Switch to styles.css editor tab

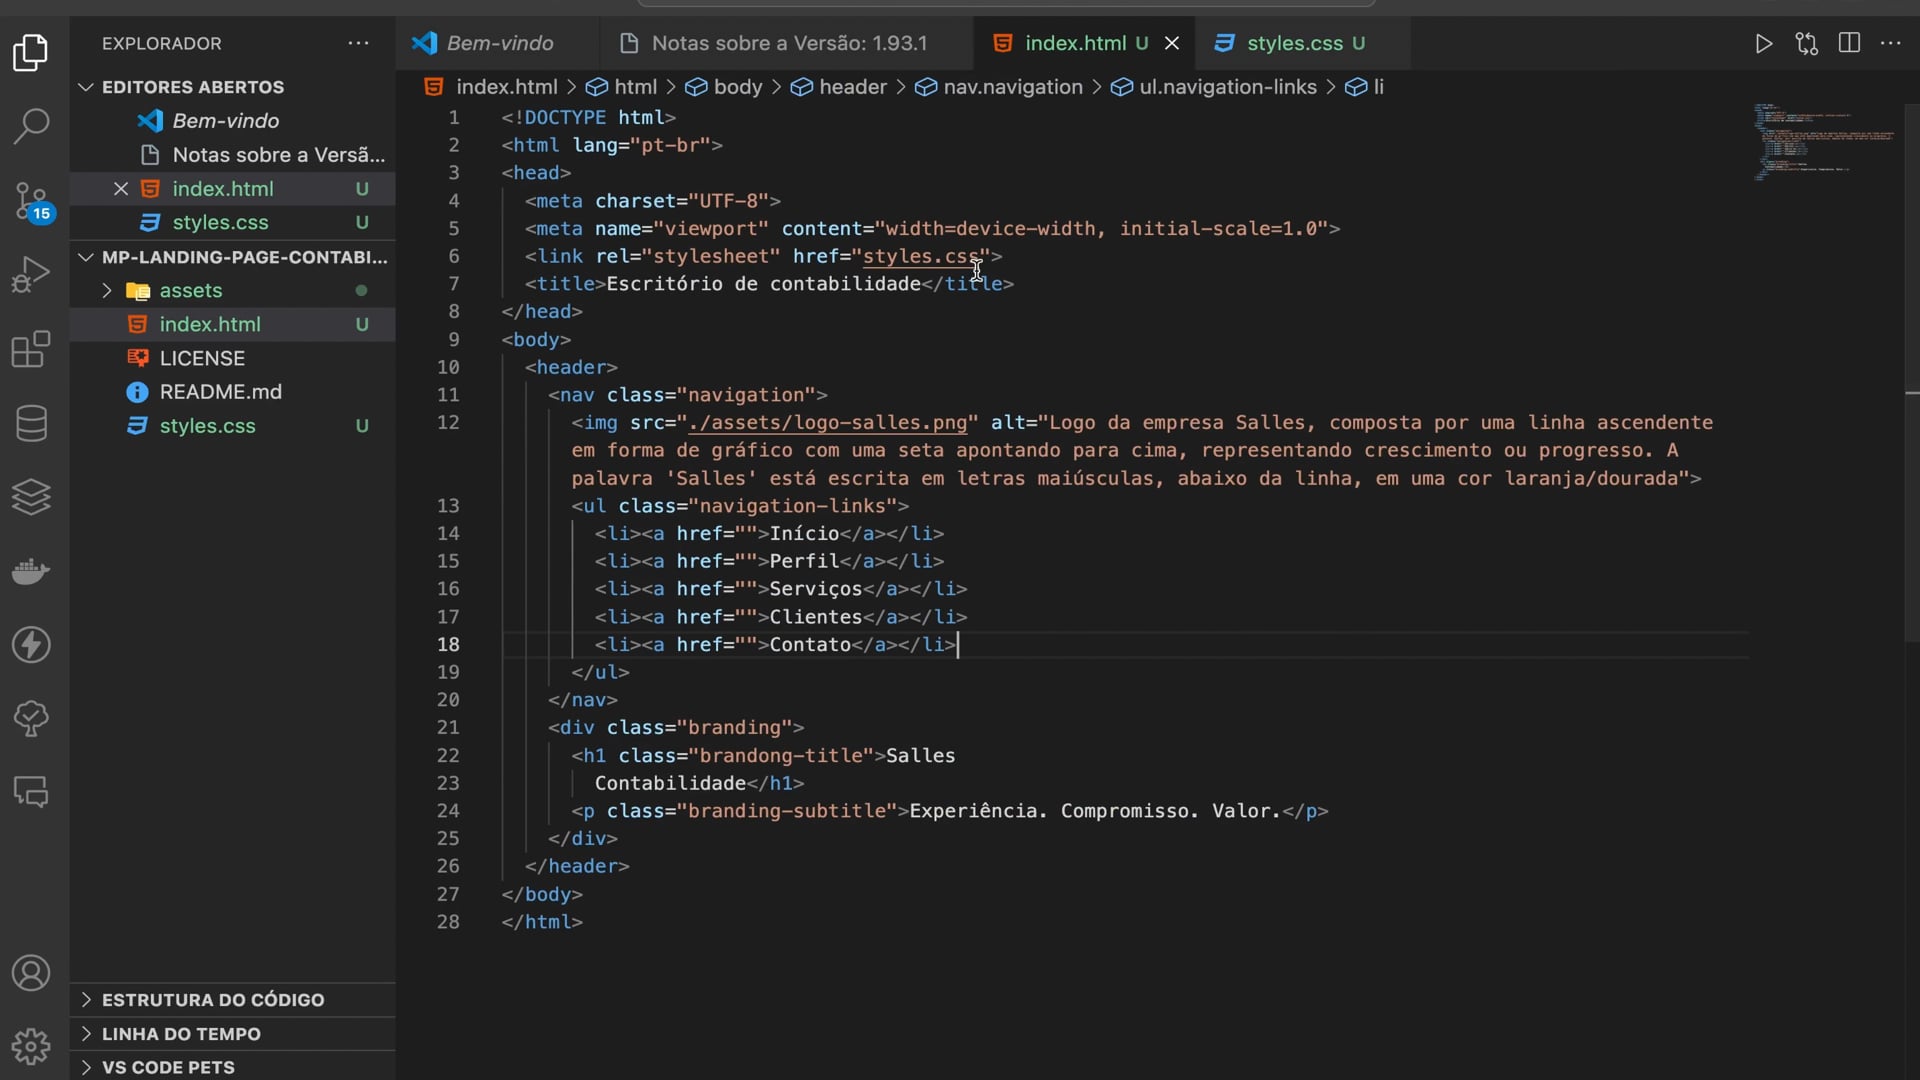(x=1294, y=43)
